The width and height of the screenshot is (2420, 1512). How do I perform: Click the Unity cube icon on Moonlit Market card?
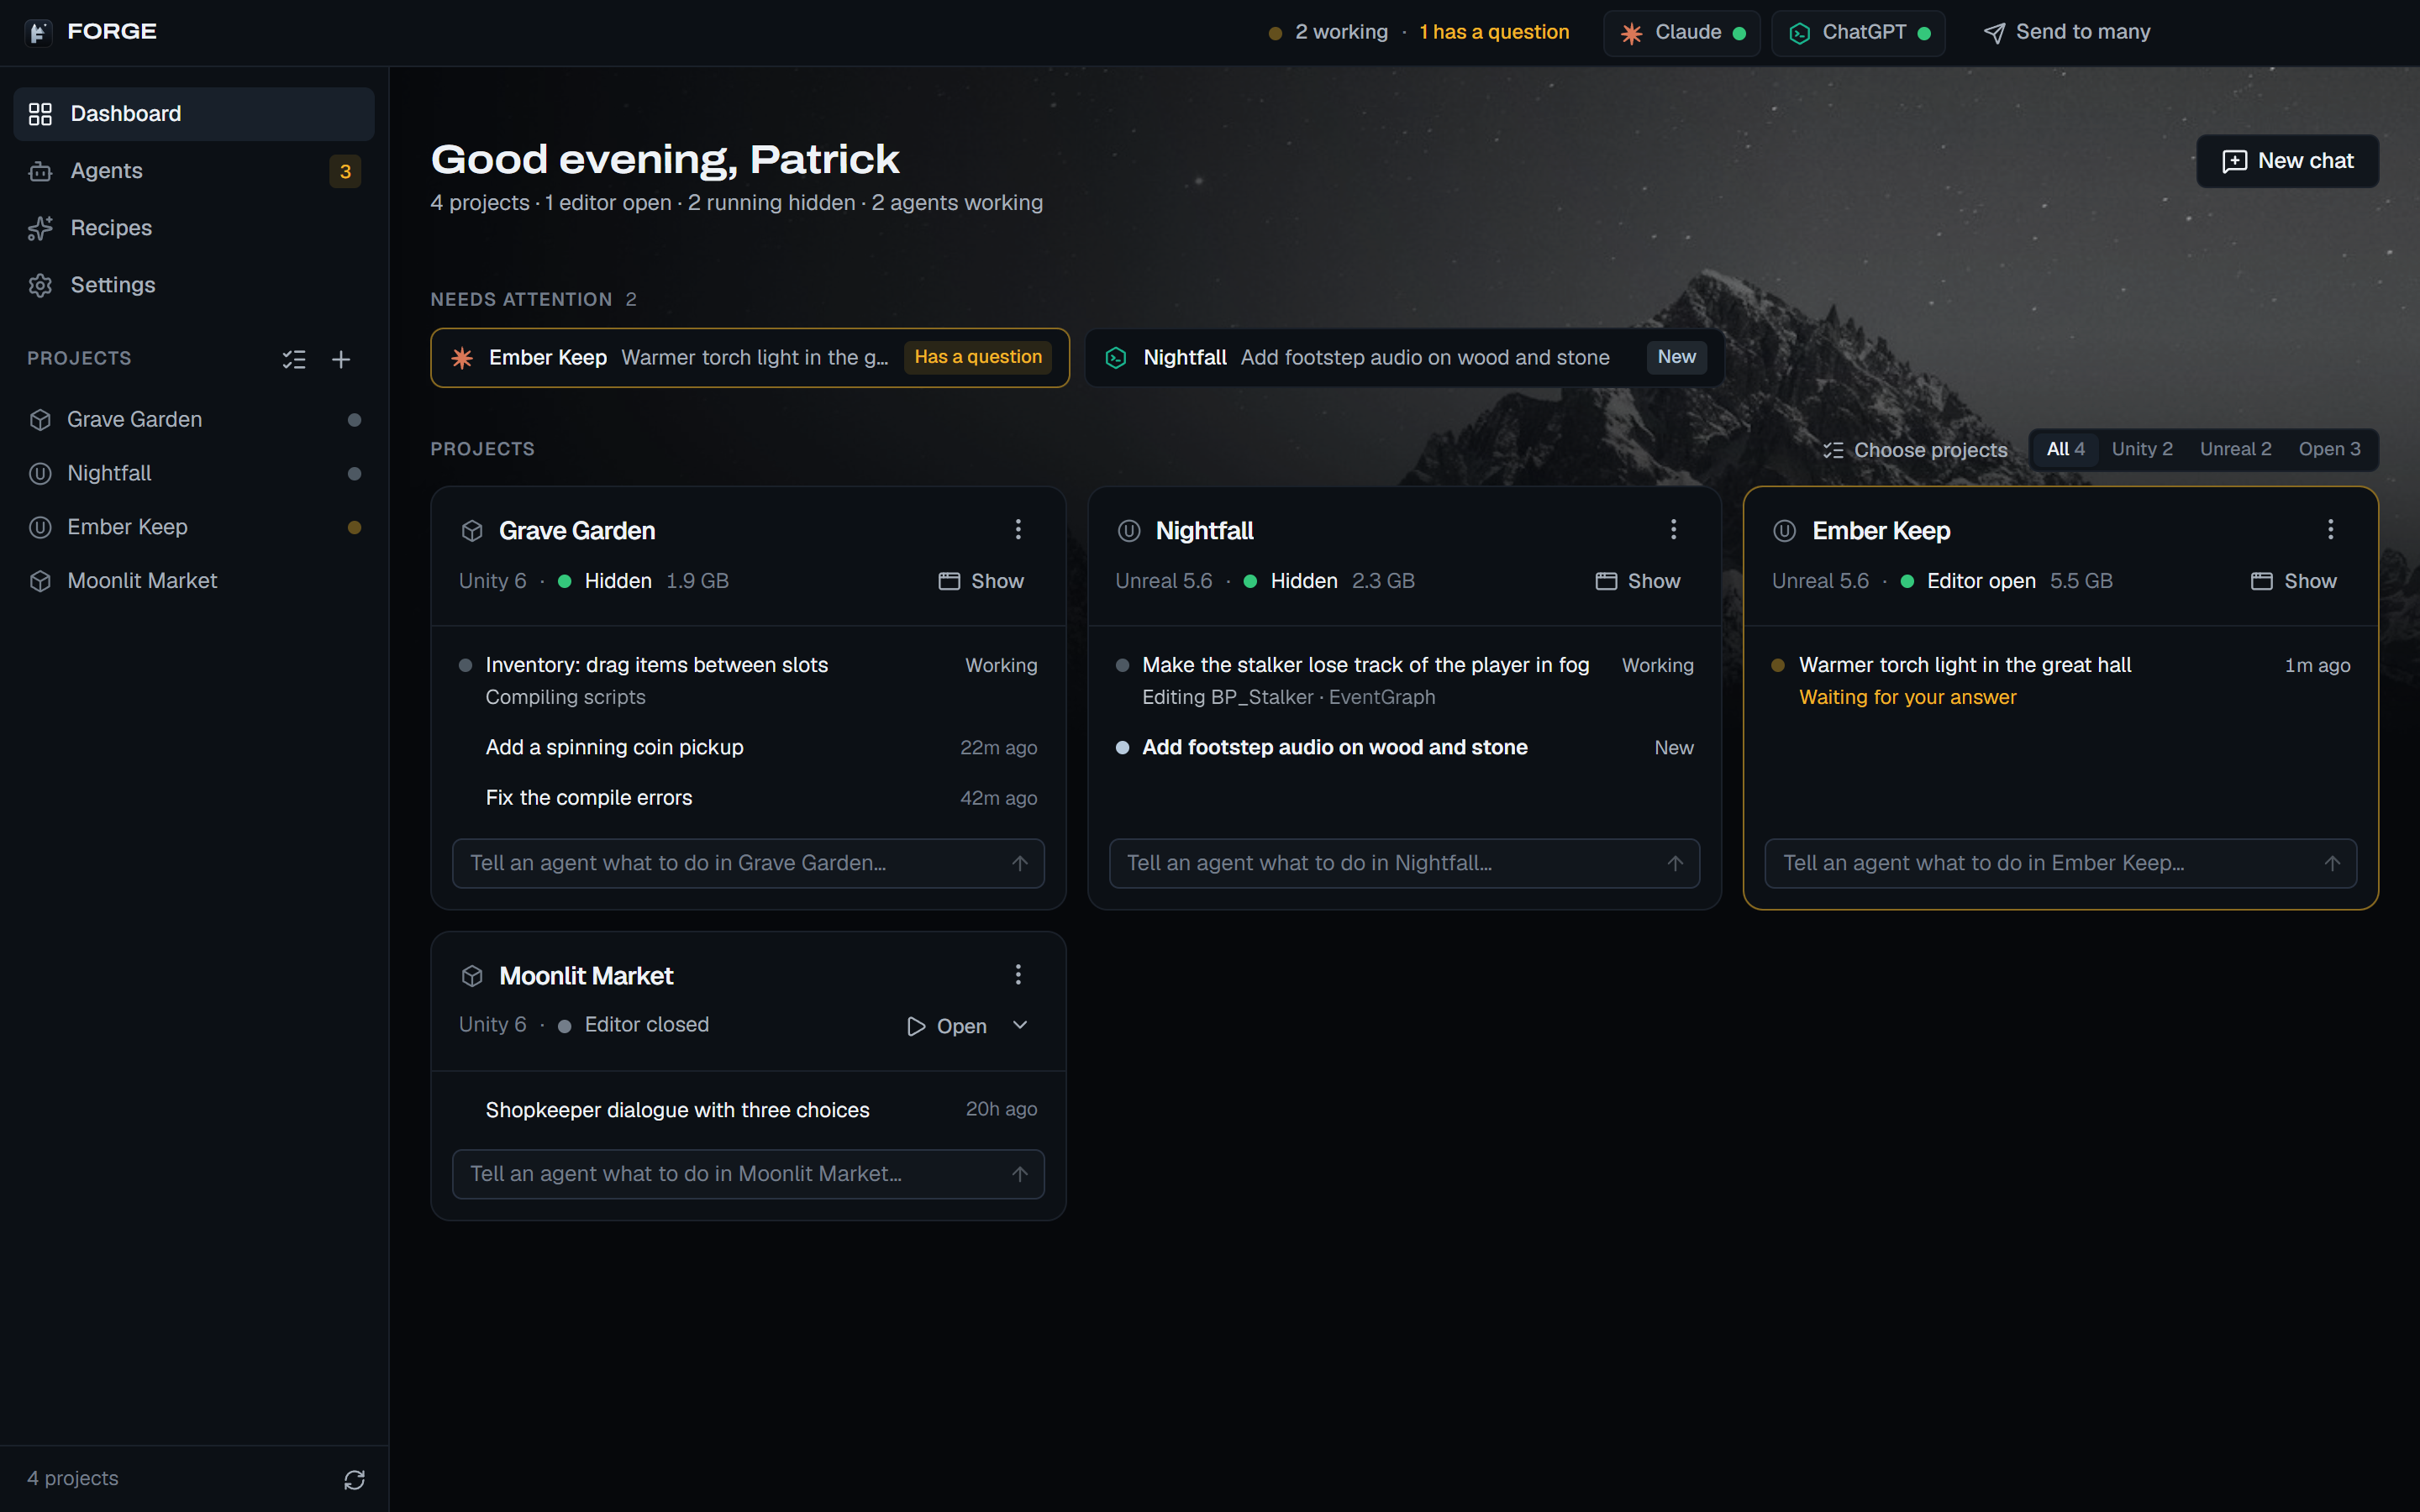(472, 976)
